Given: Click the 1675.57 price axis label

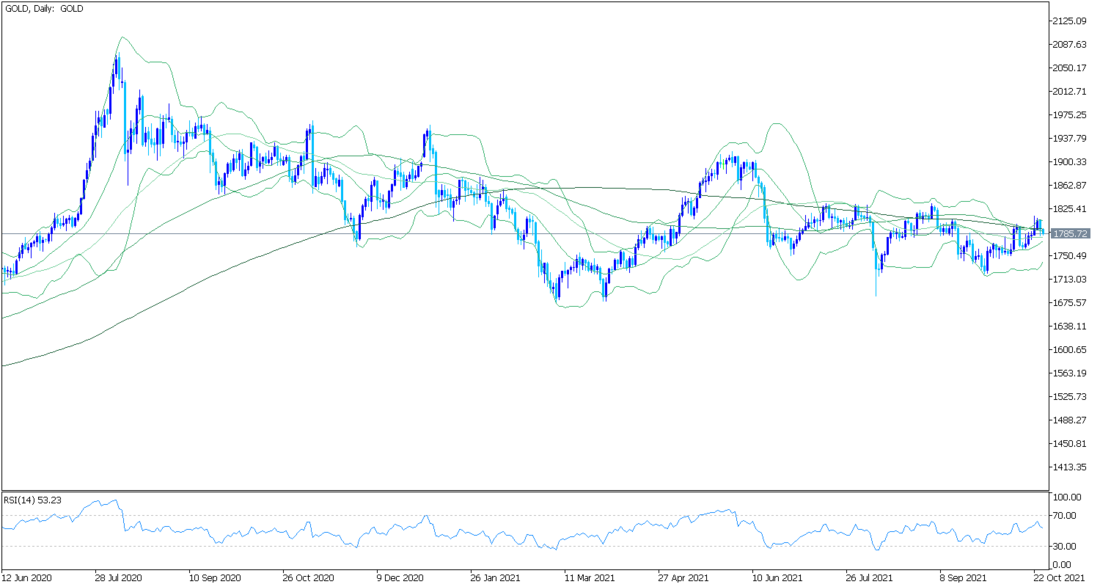Looking at the screenshot, I should (x=1069, y=303).
